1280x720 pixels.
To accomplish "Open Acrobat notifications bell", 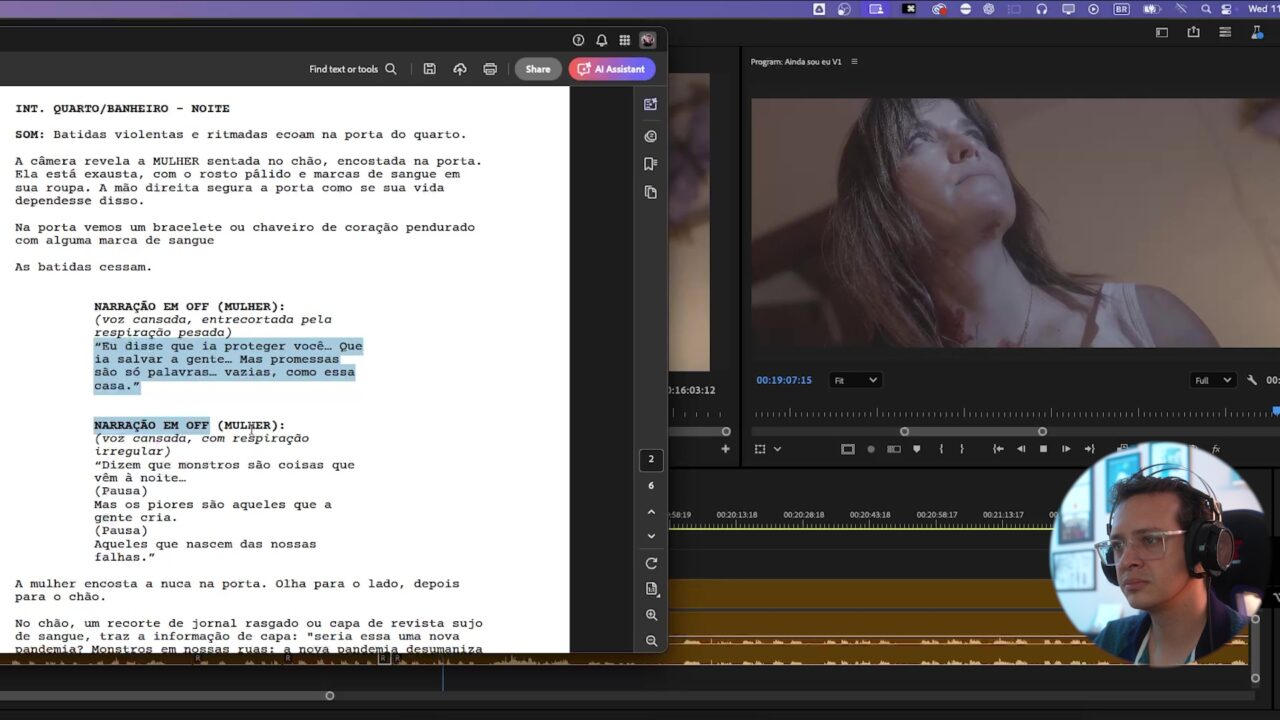I will coord(601,40).
